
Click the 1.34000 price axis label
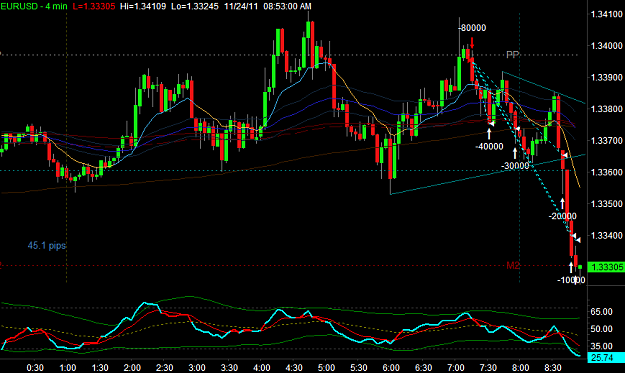(x=606, y=46)
